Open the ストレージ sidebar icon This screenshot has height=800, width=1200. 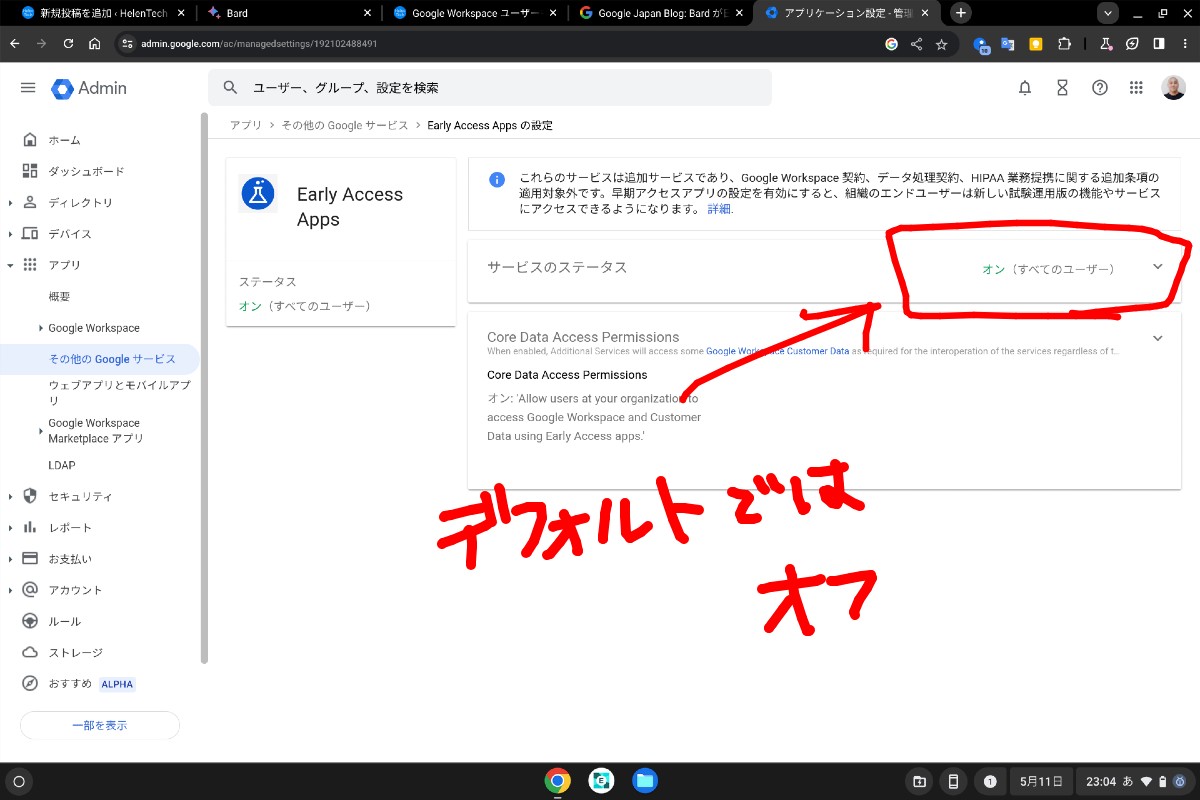tap(30, 651)
